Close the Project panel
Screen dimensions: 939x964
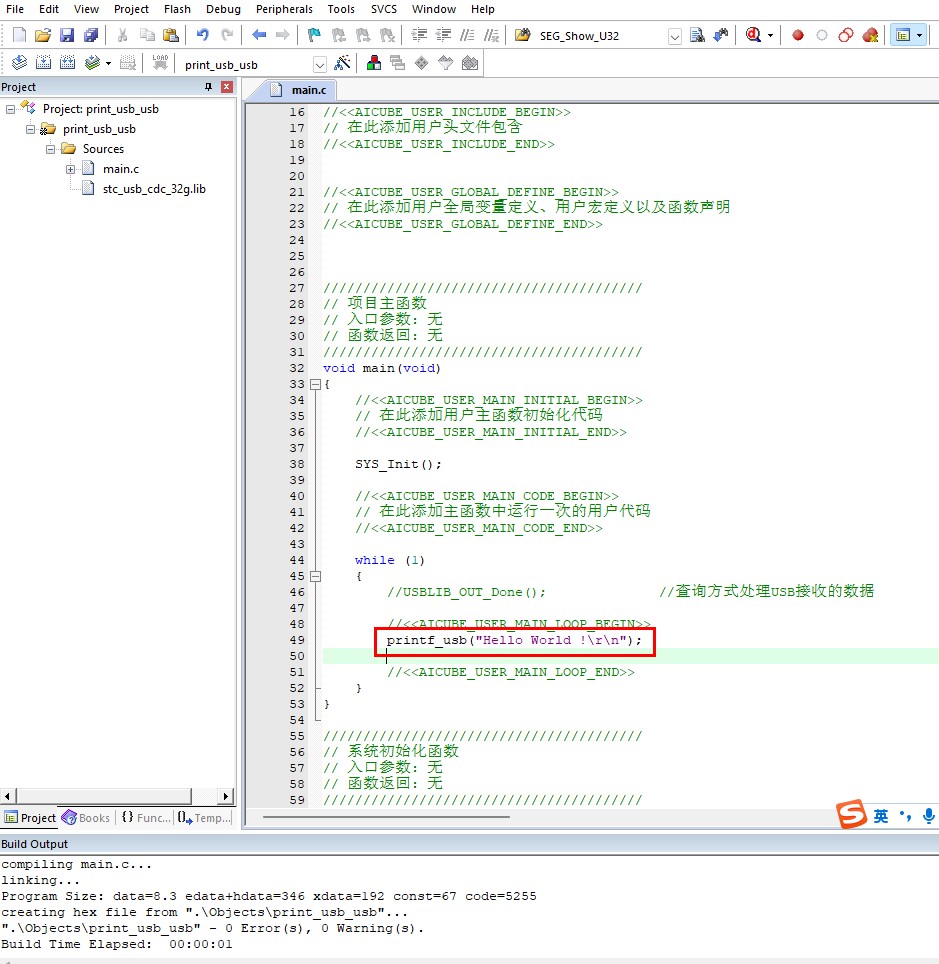click(x=227, y=87)
